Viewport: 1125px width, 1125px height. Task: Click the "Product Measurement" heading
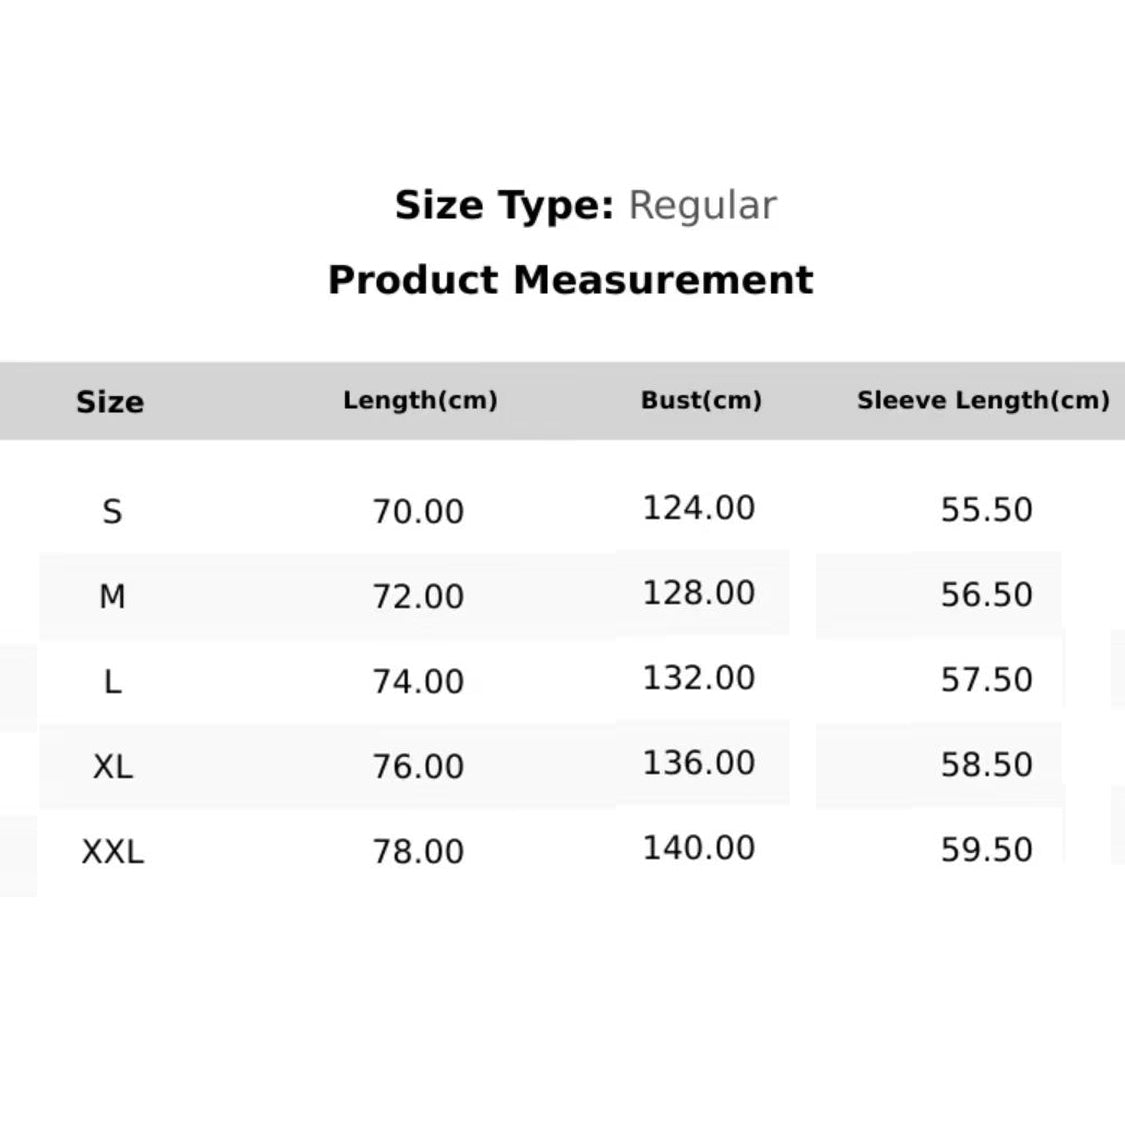pyautogui.click(x=570, y=280)
